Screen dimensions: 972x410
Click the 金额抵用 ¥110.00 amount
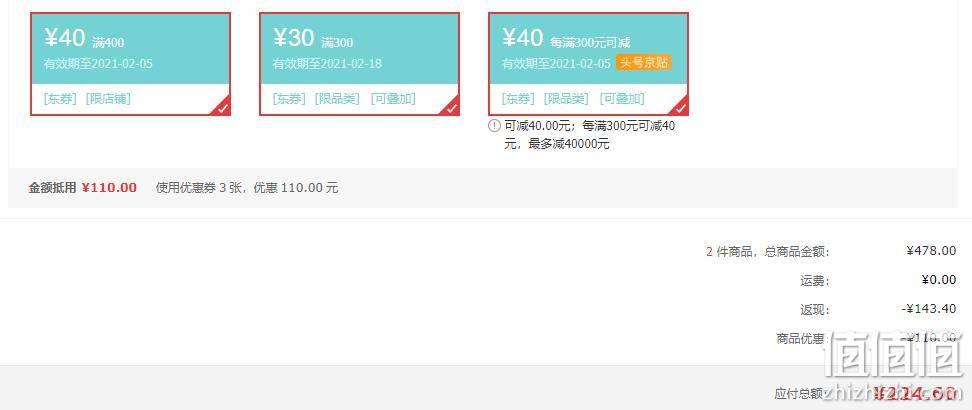pyautogui.click(x=109, y=188)
